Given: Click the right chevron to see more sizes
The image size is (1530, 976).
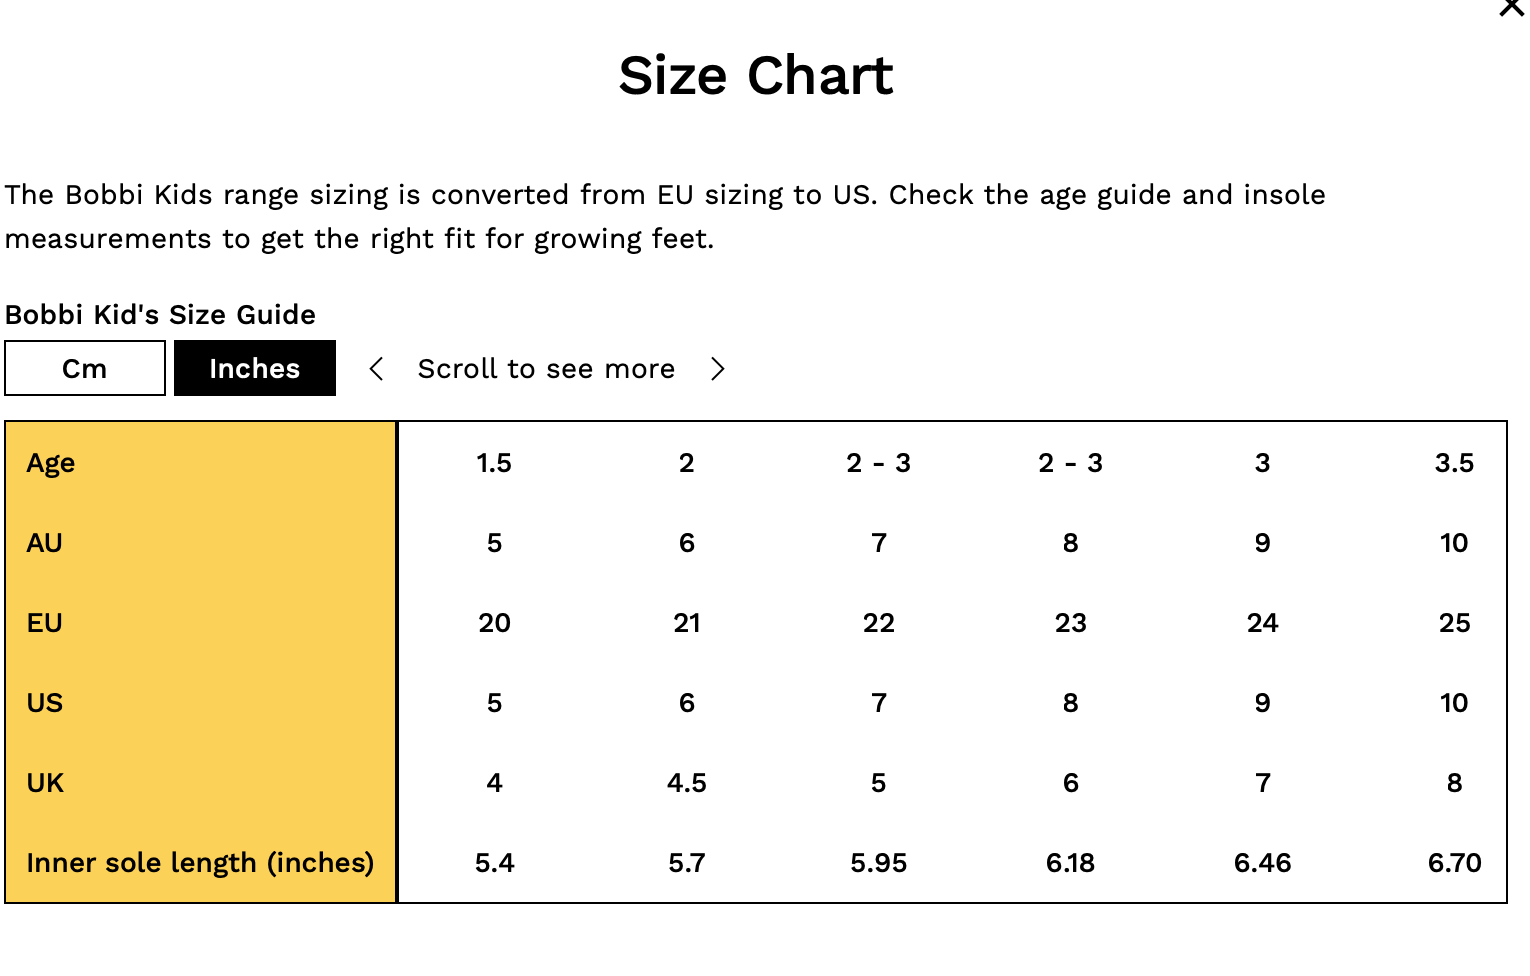Looking at the screenshot, I should (717, 369).
